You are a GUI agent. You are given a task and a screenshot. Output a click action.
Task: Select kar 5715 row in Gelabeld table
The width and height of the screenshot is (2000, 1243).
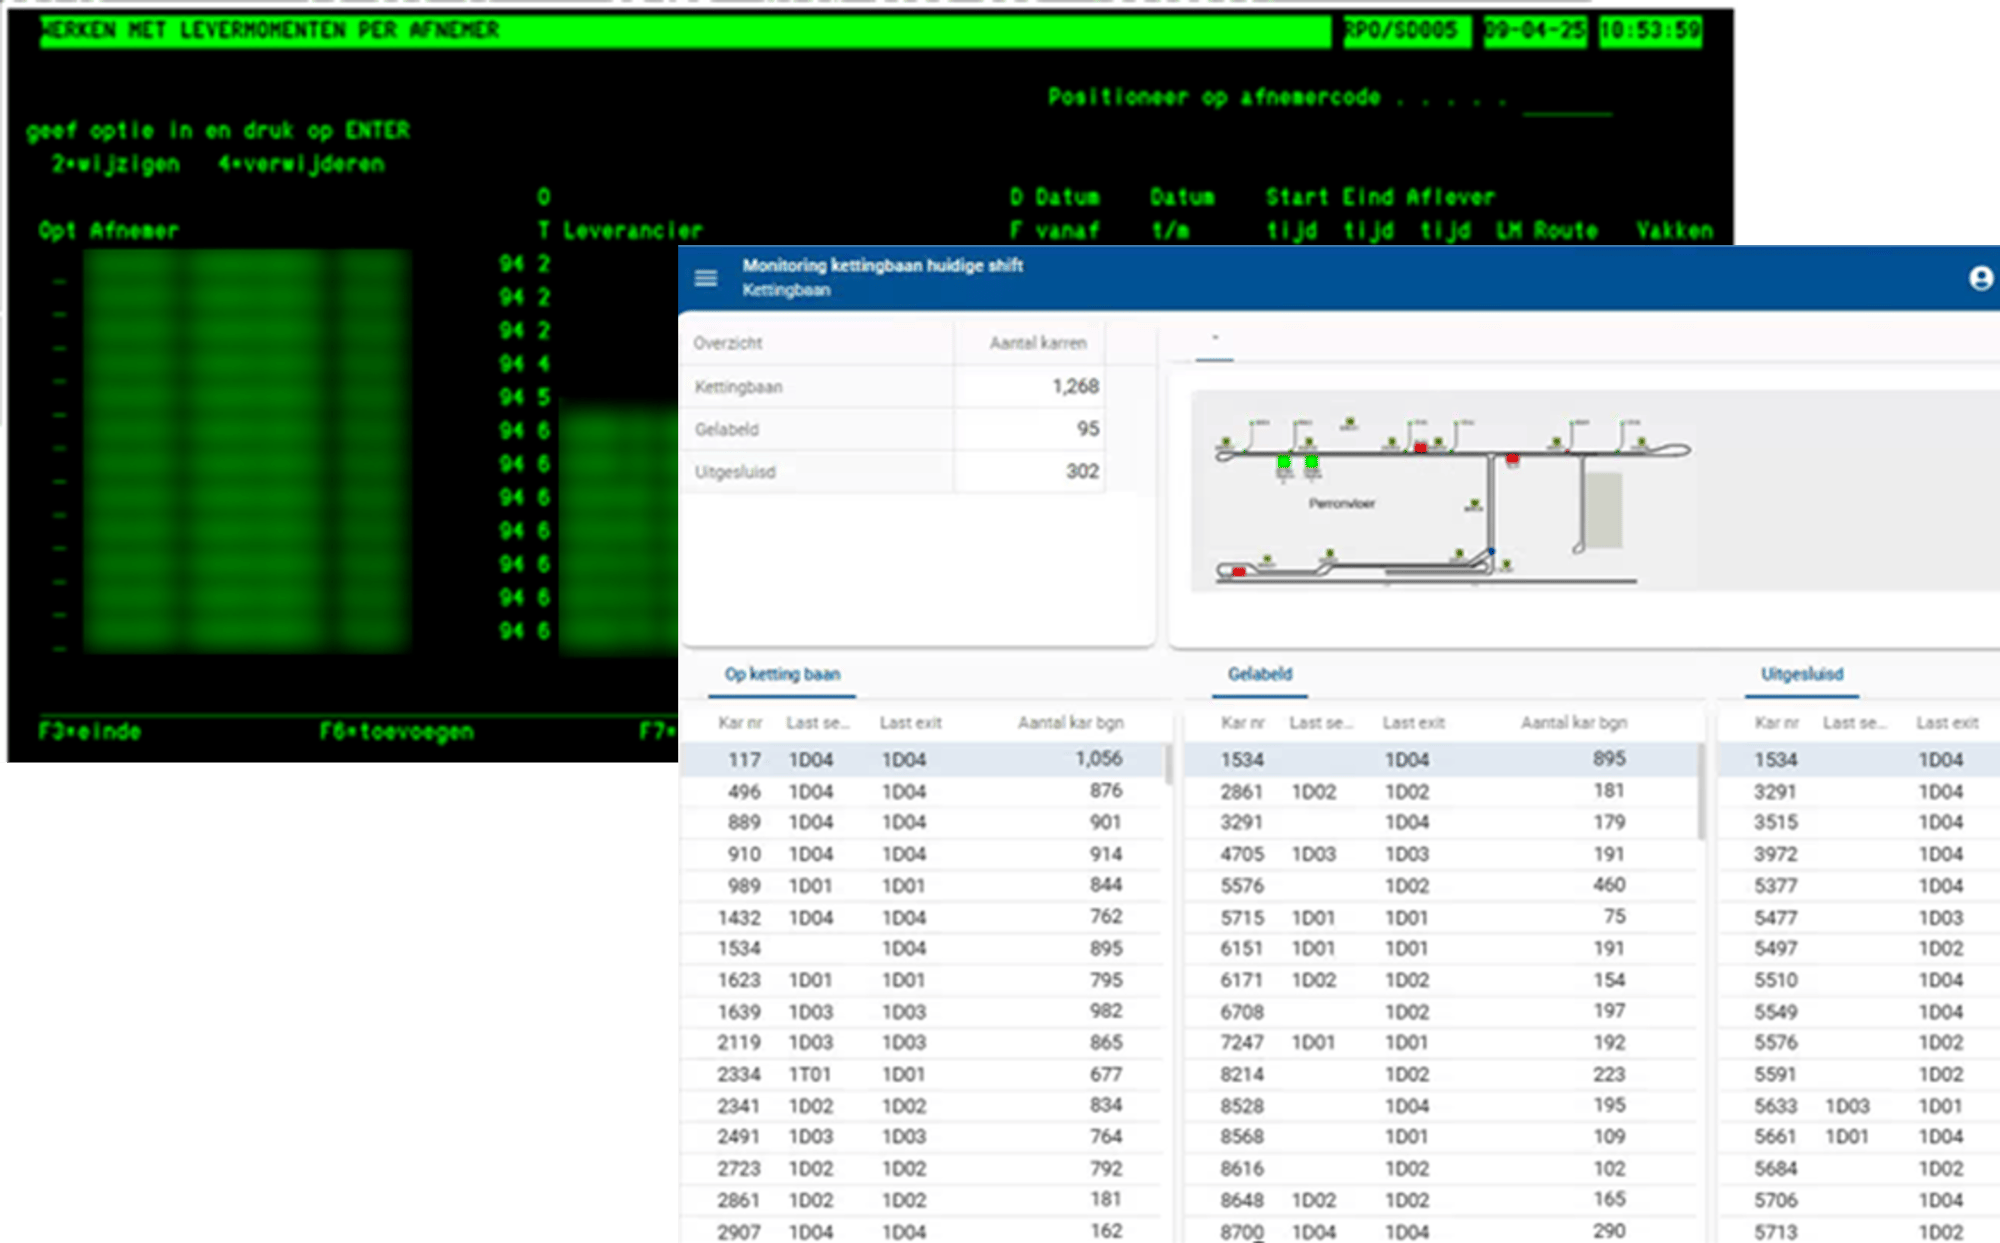[1440, 917]
